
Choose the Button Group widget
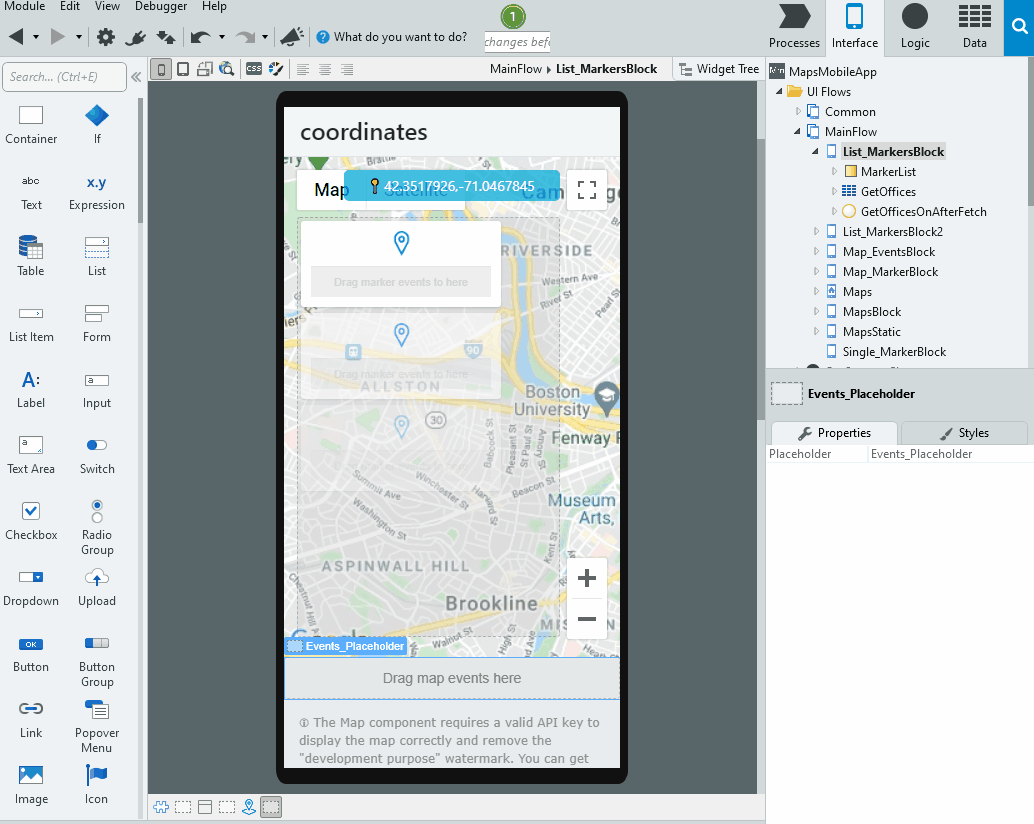(97, 661)
